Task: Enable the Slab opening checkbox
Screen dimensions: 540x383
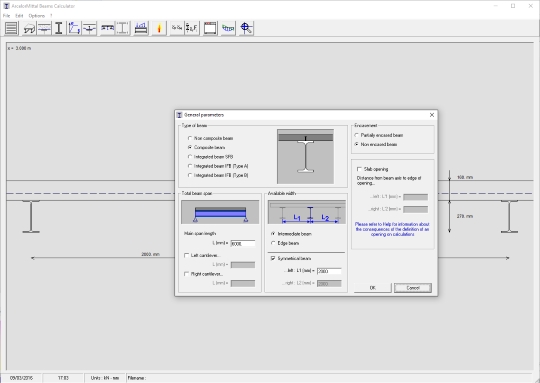Action: [x=373, y=169]
